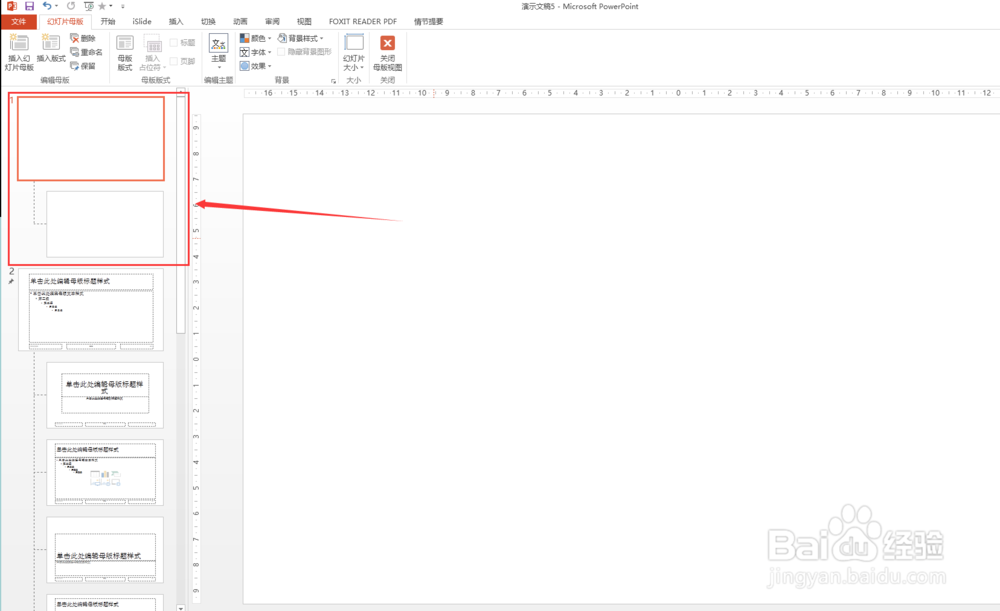Screen dimensions: 1000x611
Task: Click the thumbnail pane scroll-down arrow
Action: tap(181, 608)
